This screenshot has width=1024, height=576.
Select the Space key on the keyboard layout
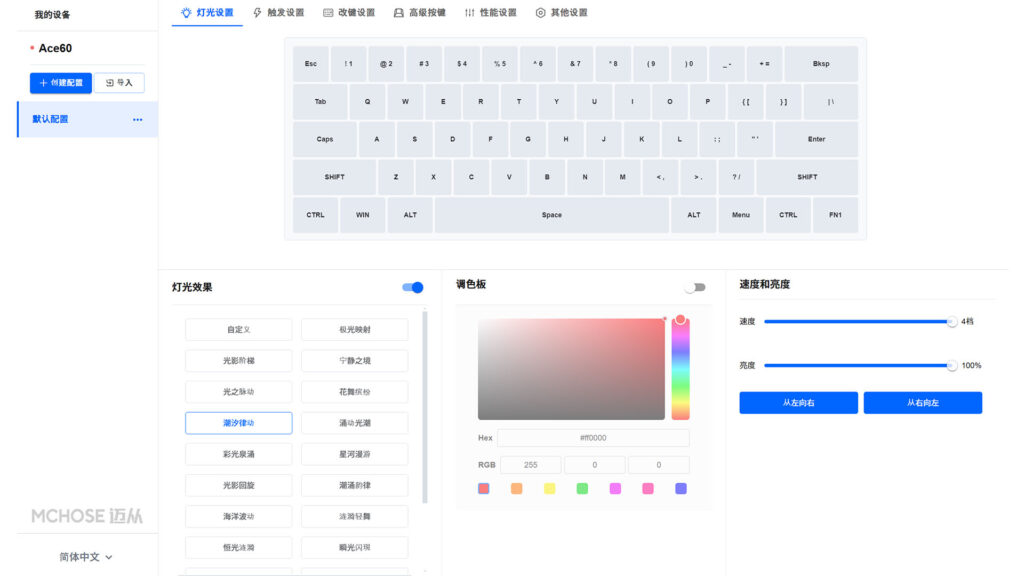click(551, 215)
